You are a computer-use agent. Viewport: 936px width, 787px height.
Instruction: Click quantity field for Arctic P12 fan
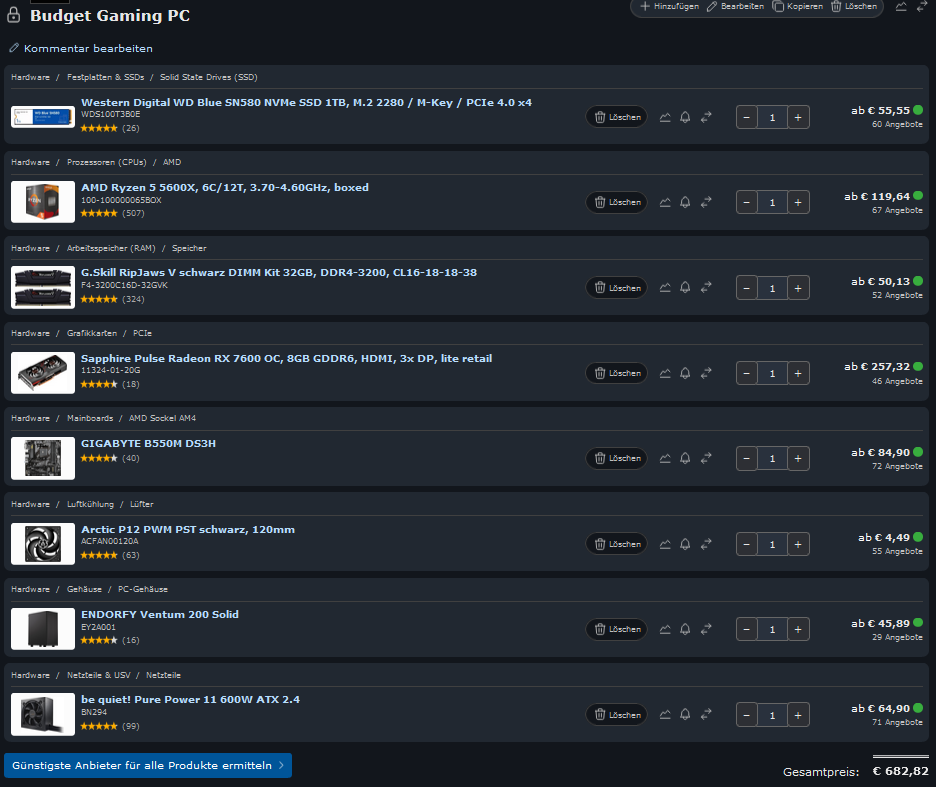[772, 544]
